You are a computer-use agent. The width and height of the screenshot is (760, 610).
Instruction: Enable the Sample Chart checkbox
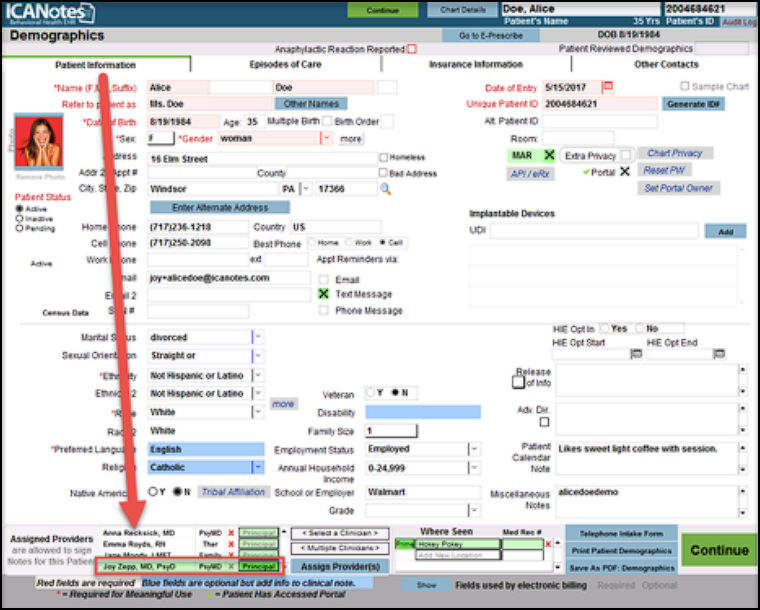[x=684, y=86]
